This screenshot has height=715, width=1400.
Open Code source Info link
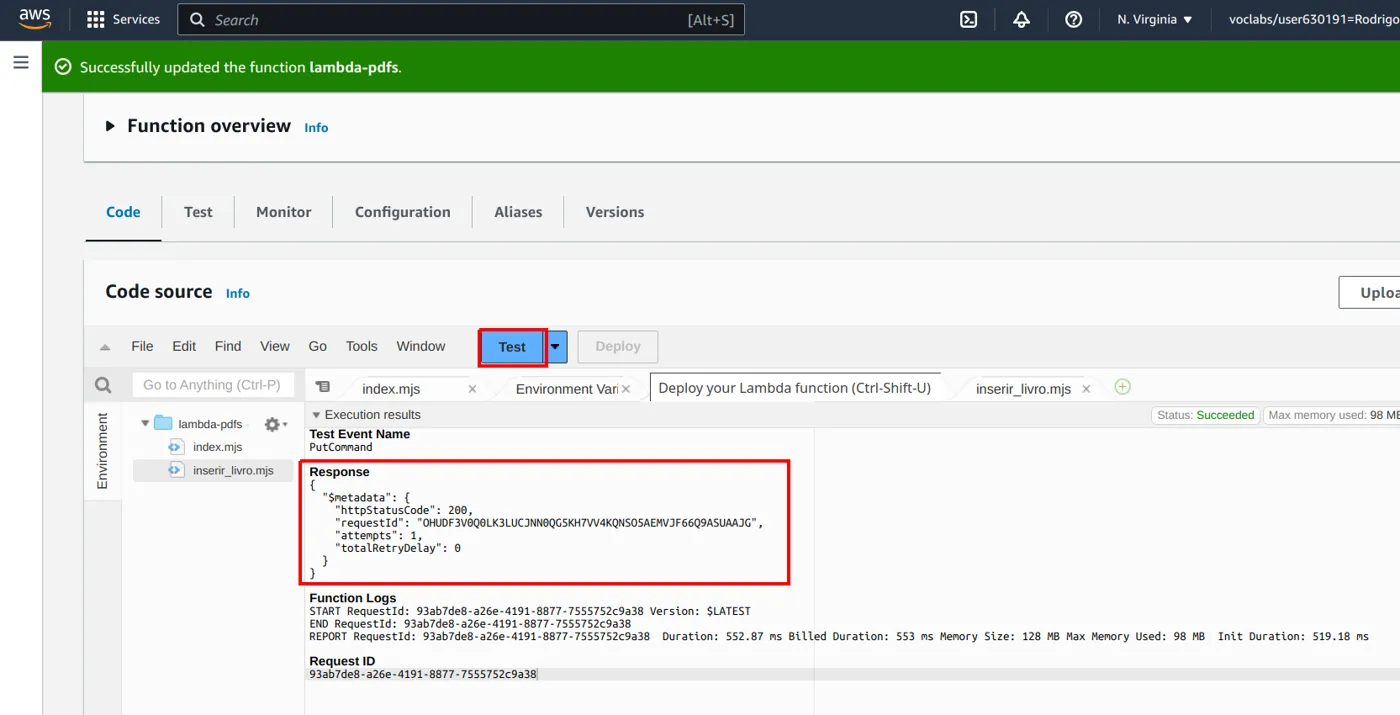pyautogui.click(x=238, y=294)
